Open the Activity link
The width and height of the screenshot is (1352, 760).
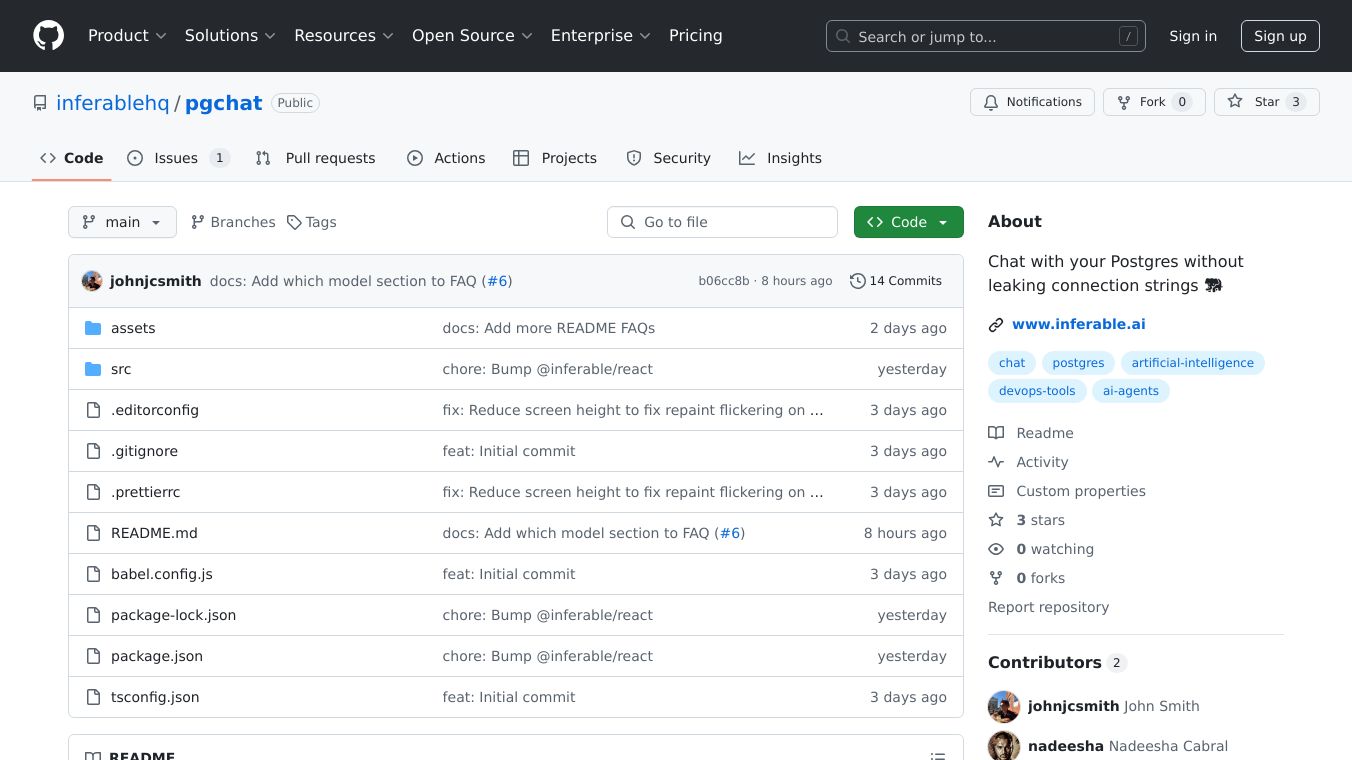(x=1028, y=462)
